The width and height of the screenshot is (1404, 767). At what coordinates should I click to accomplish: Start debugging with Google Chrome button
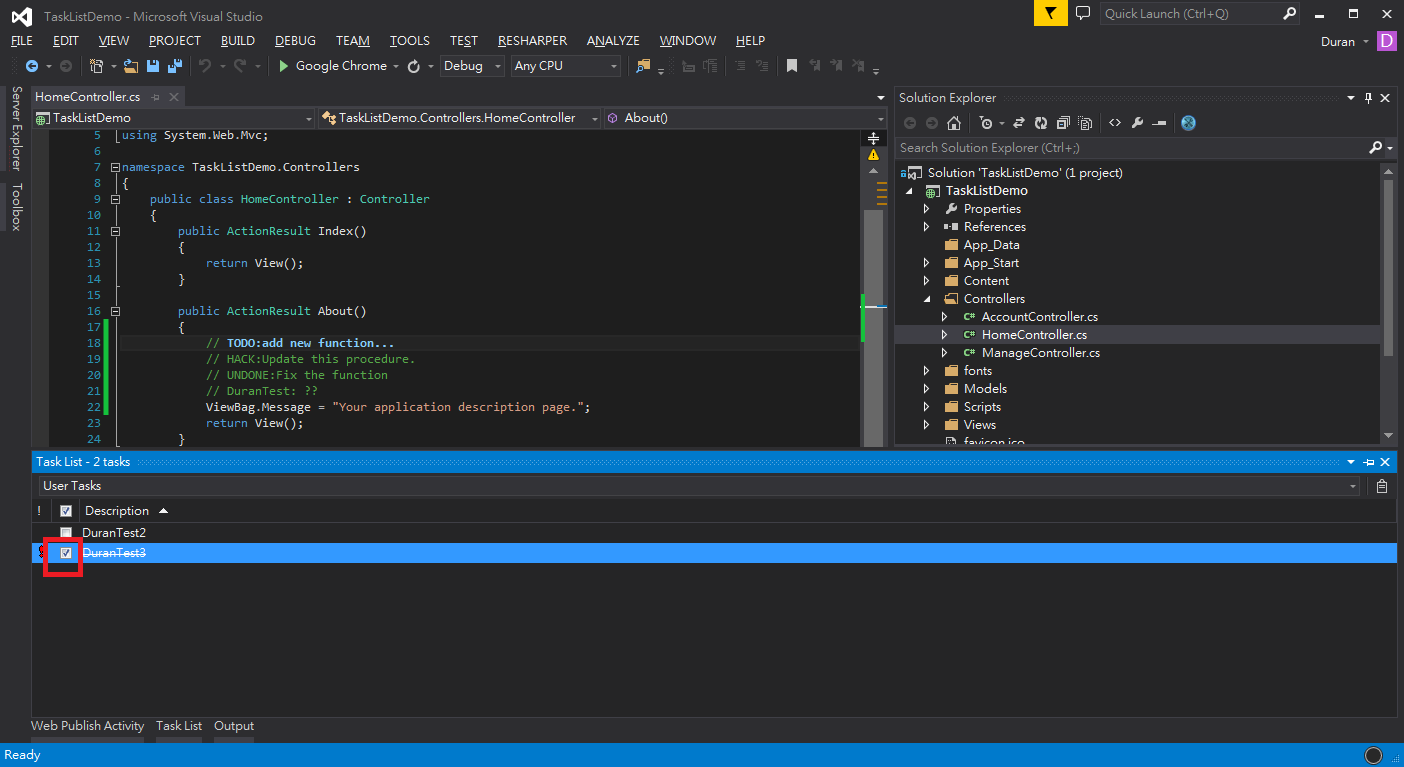[x=332, y=66]
